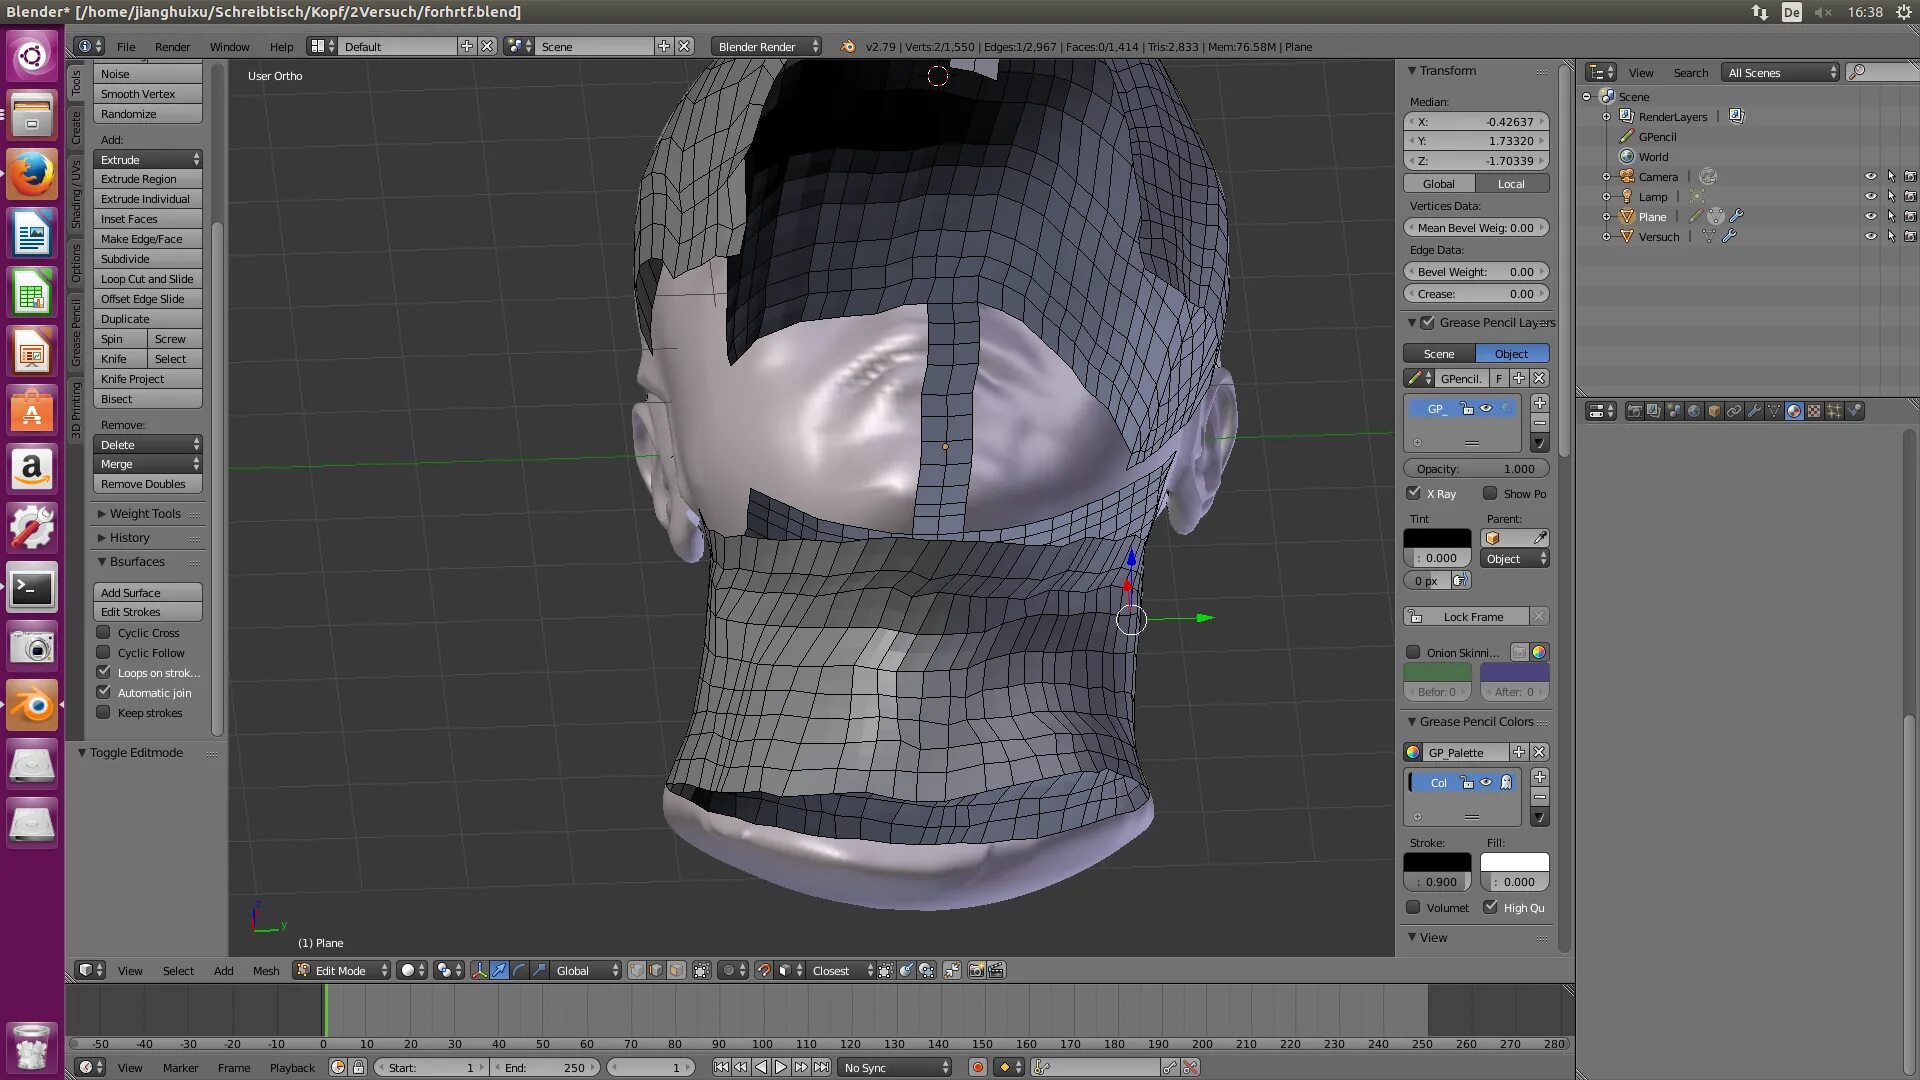Image resolution: width=1920 pixels, height=1080 pixels.
Task: Open the Merge dropdown menu
Action: pyautogui.click(x=148, y=464)
